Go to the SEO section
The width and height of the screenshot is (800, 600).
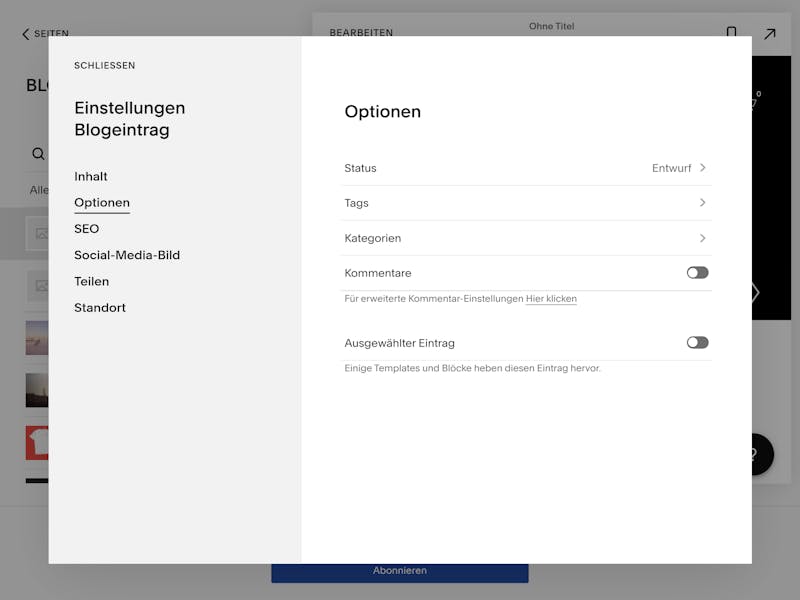point(87,229)
